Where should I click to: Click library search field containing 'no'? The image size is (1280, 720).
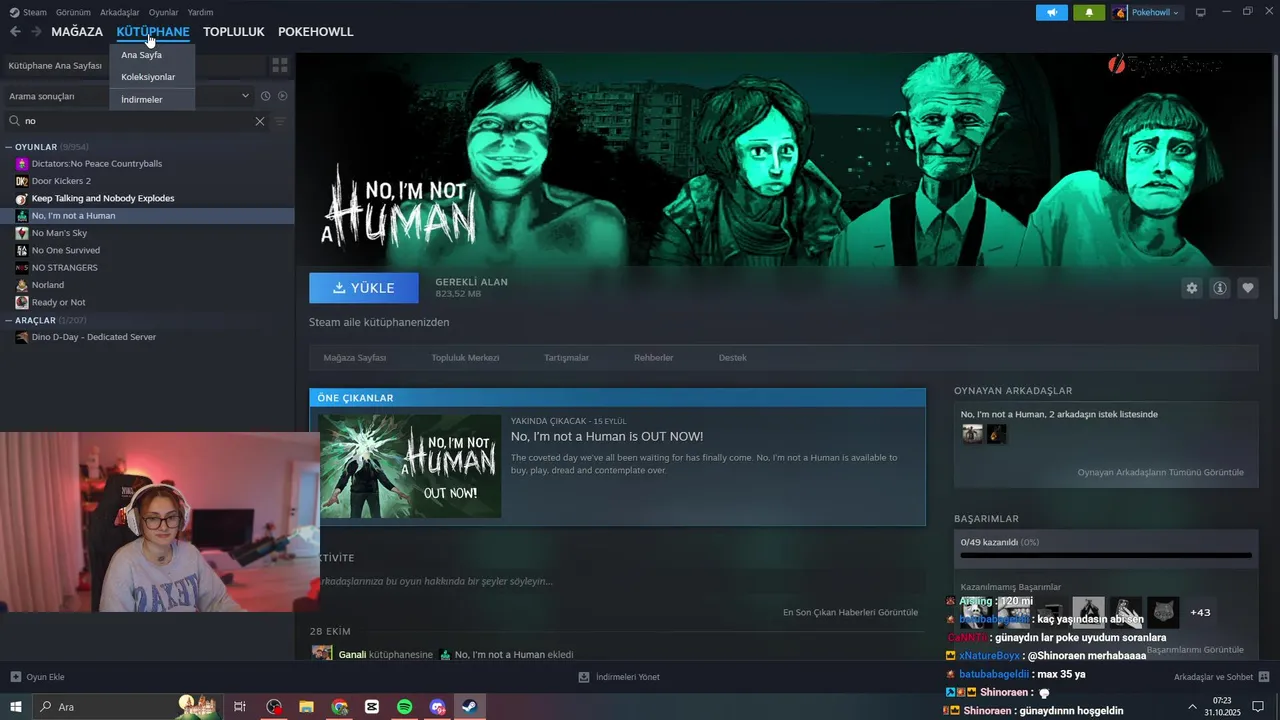tap(138, 121)
